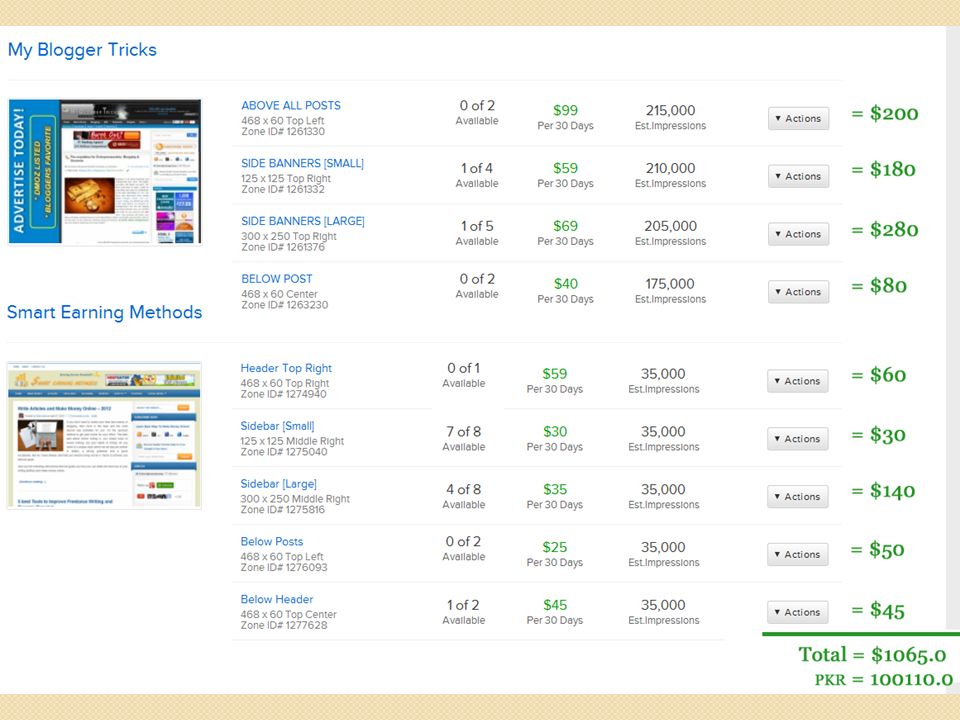Viewport: 960px width, 720px height.
Task: Open the ABOVE ALL POSTS zone link
Action: pyautogui.click(x=291, y=105)
